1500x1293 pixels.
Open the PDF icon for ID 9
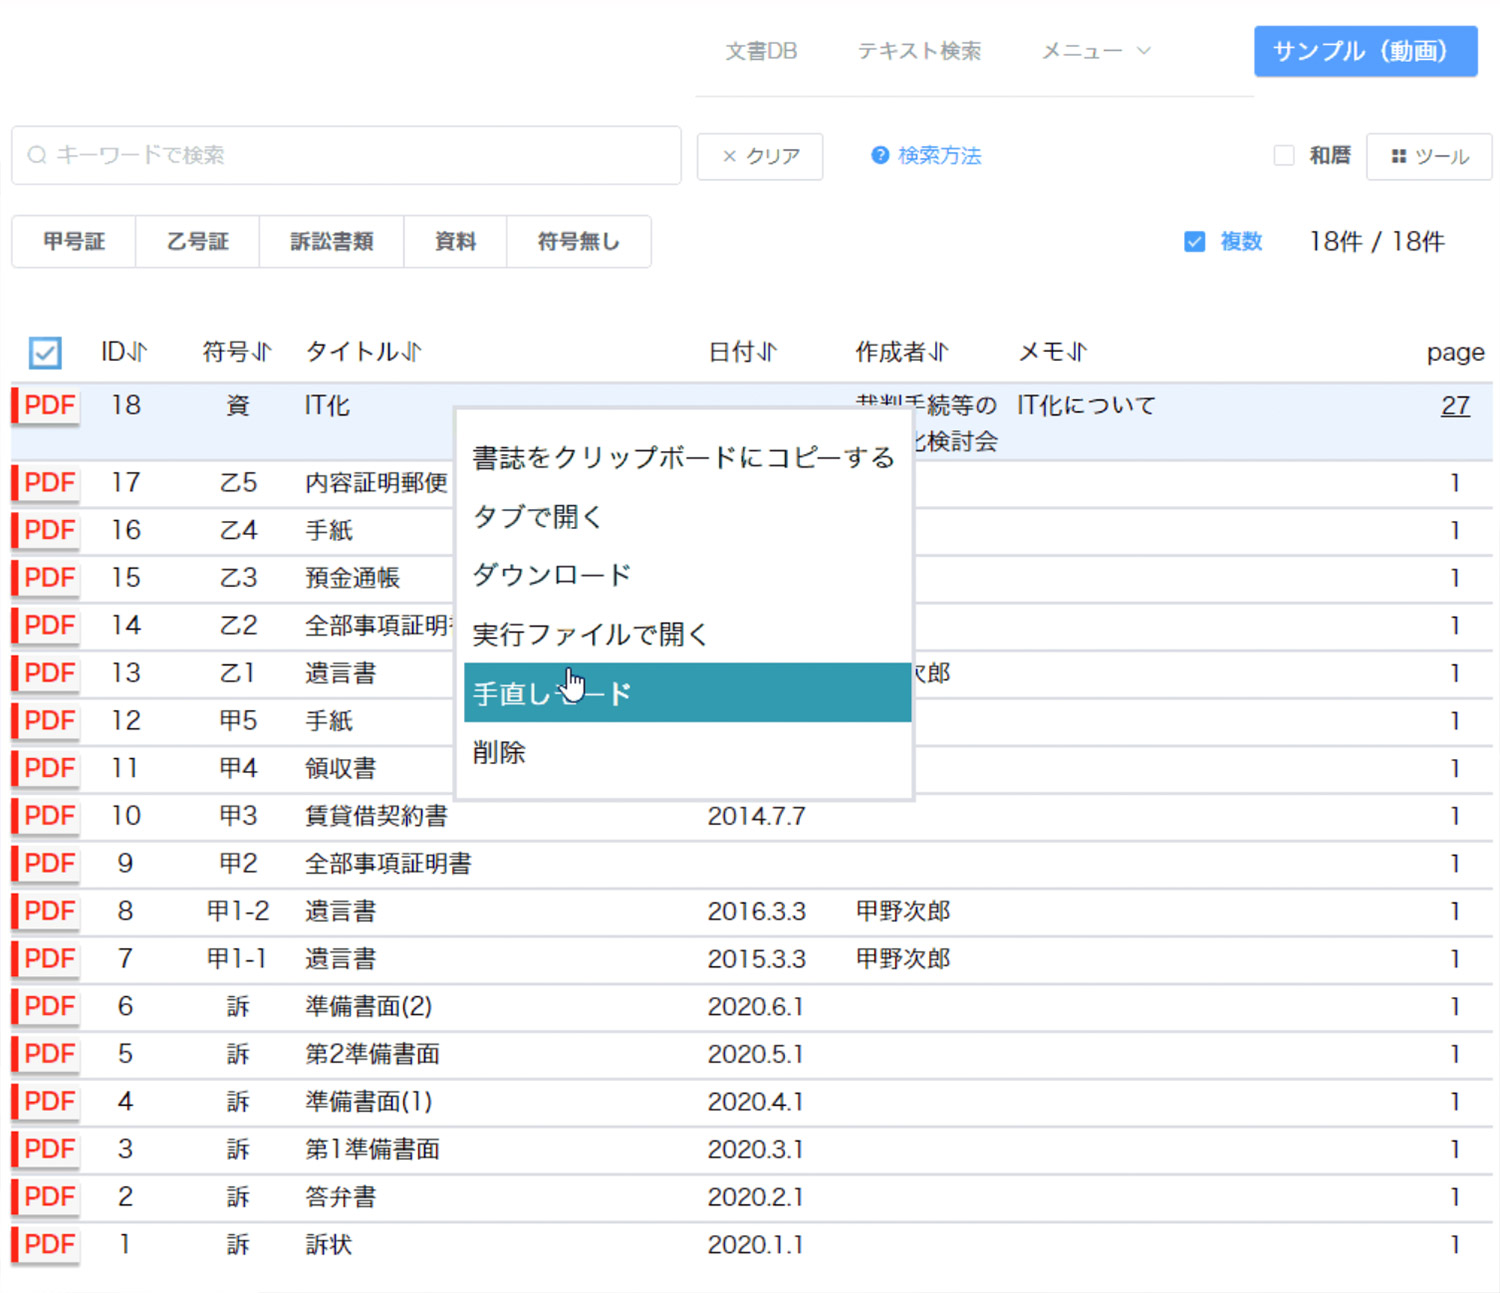[x=46, y=864]
